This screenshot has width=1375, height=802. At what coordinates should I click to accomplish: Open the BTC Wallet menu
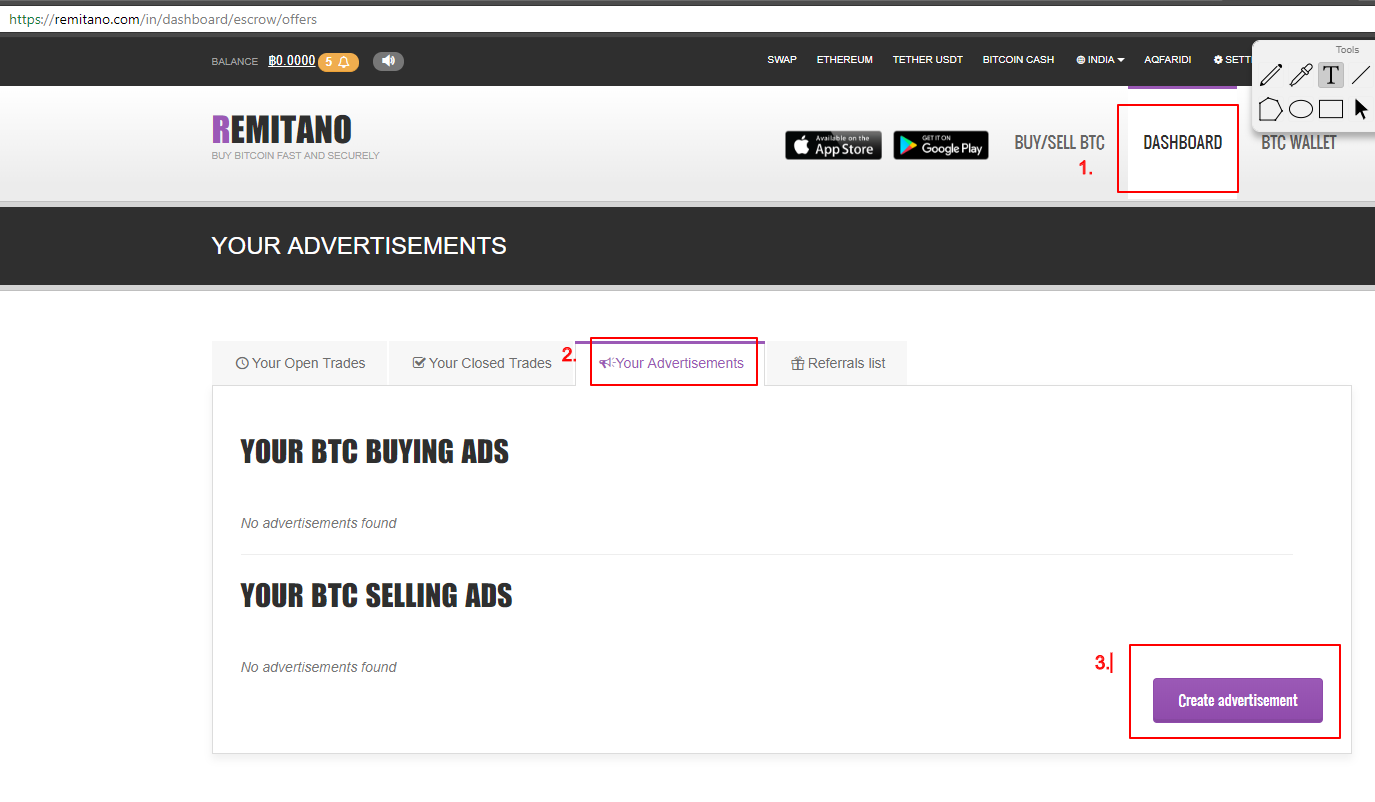click(1299, 143)
